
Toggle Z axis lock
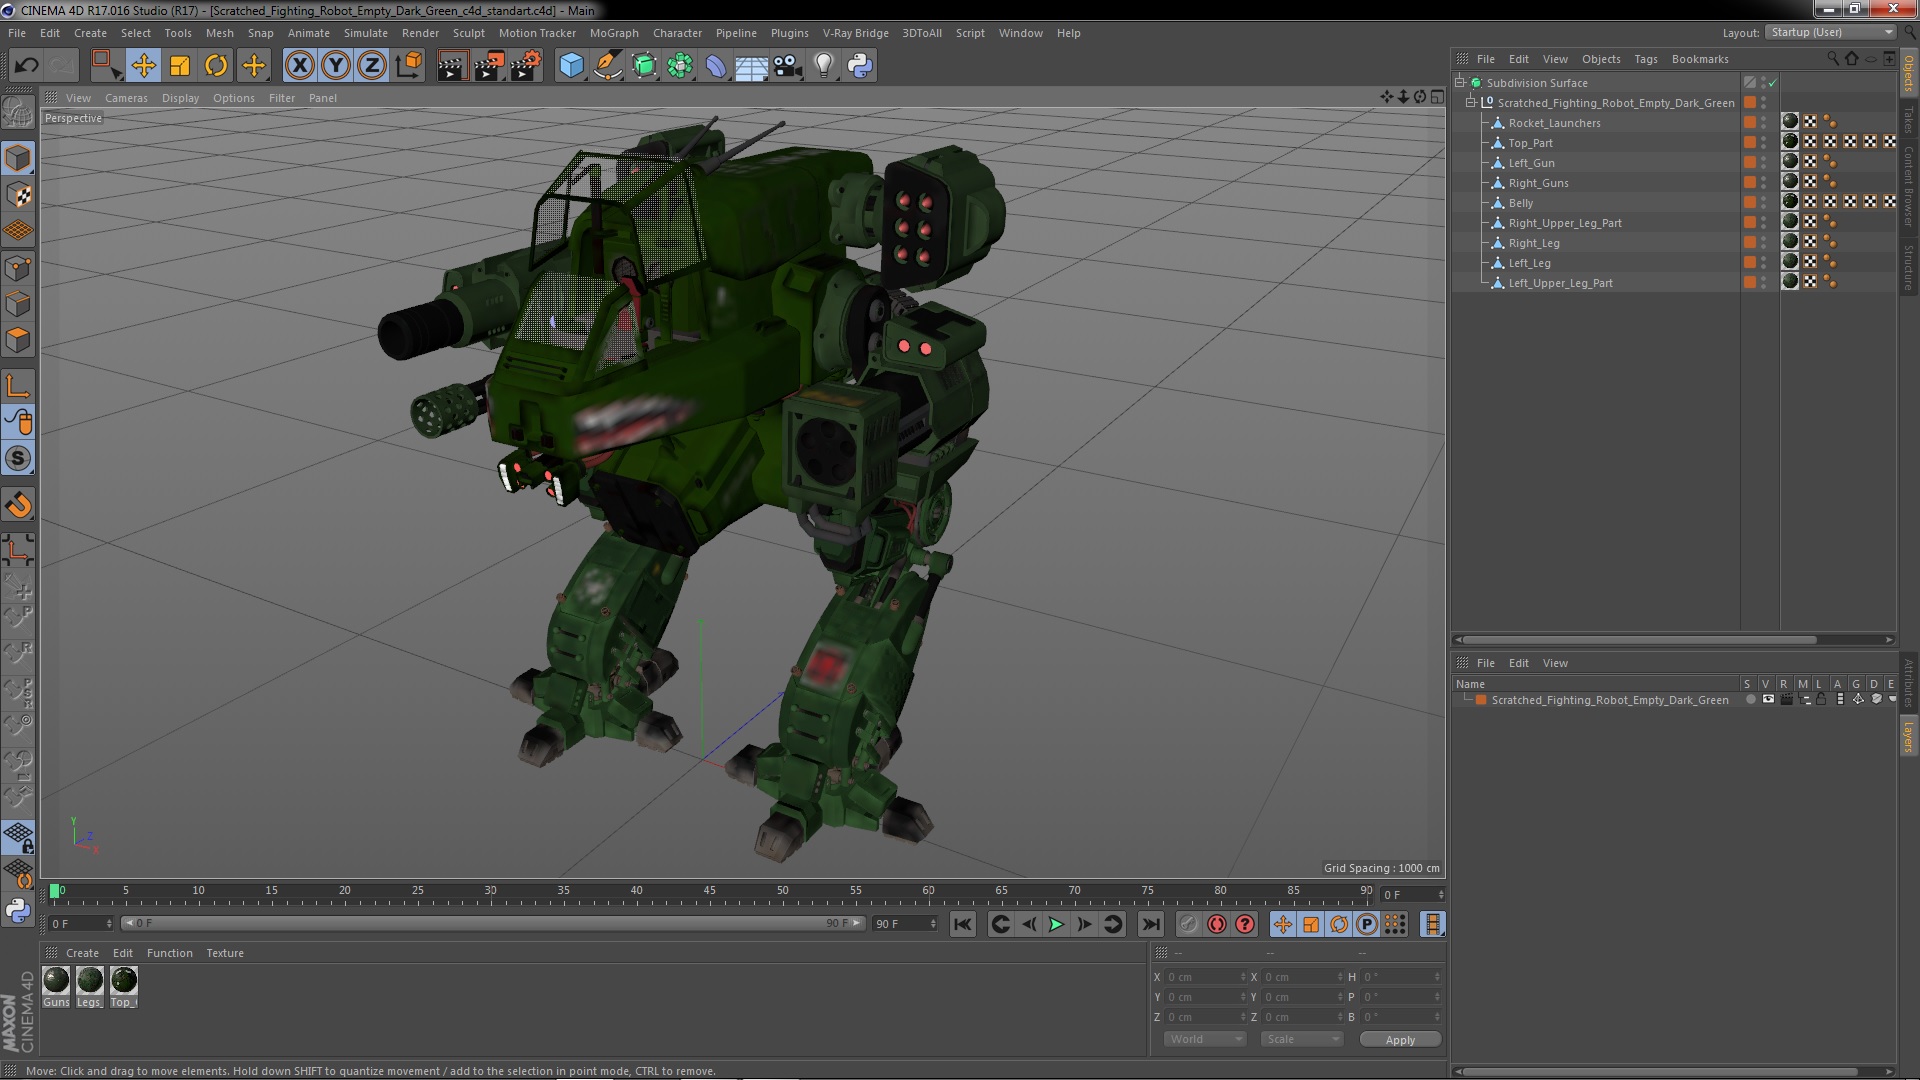(372, 66)
